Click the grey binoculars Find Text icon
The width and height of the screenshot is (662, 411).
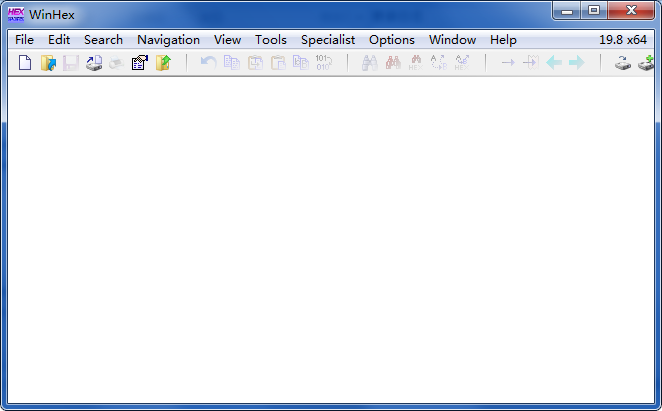[x=370, y=63]
